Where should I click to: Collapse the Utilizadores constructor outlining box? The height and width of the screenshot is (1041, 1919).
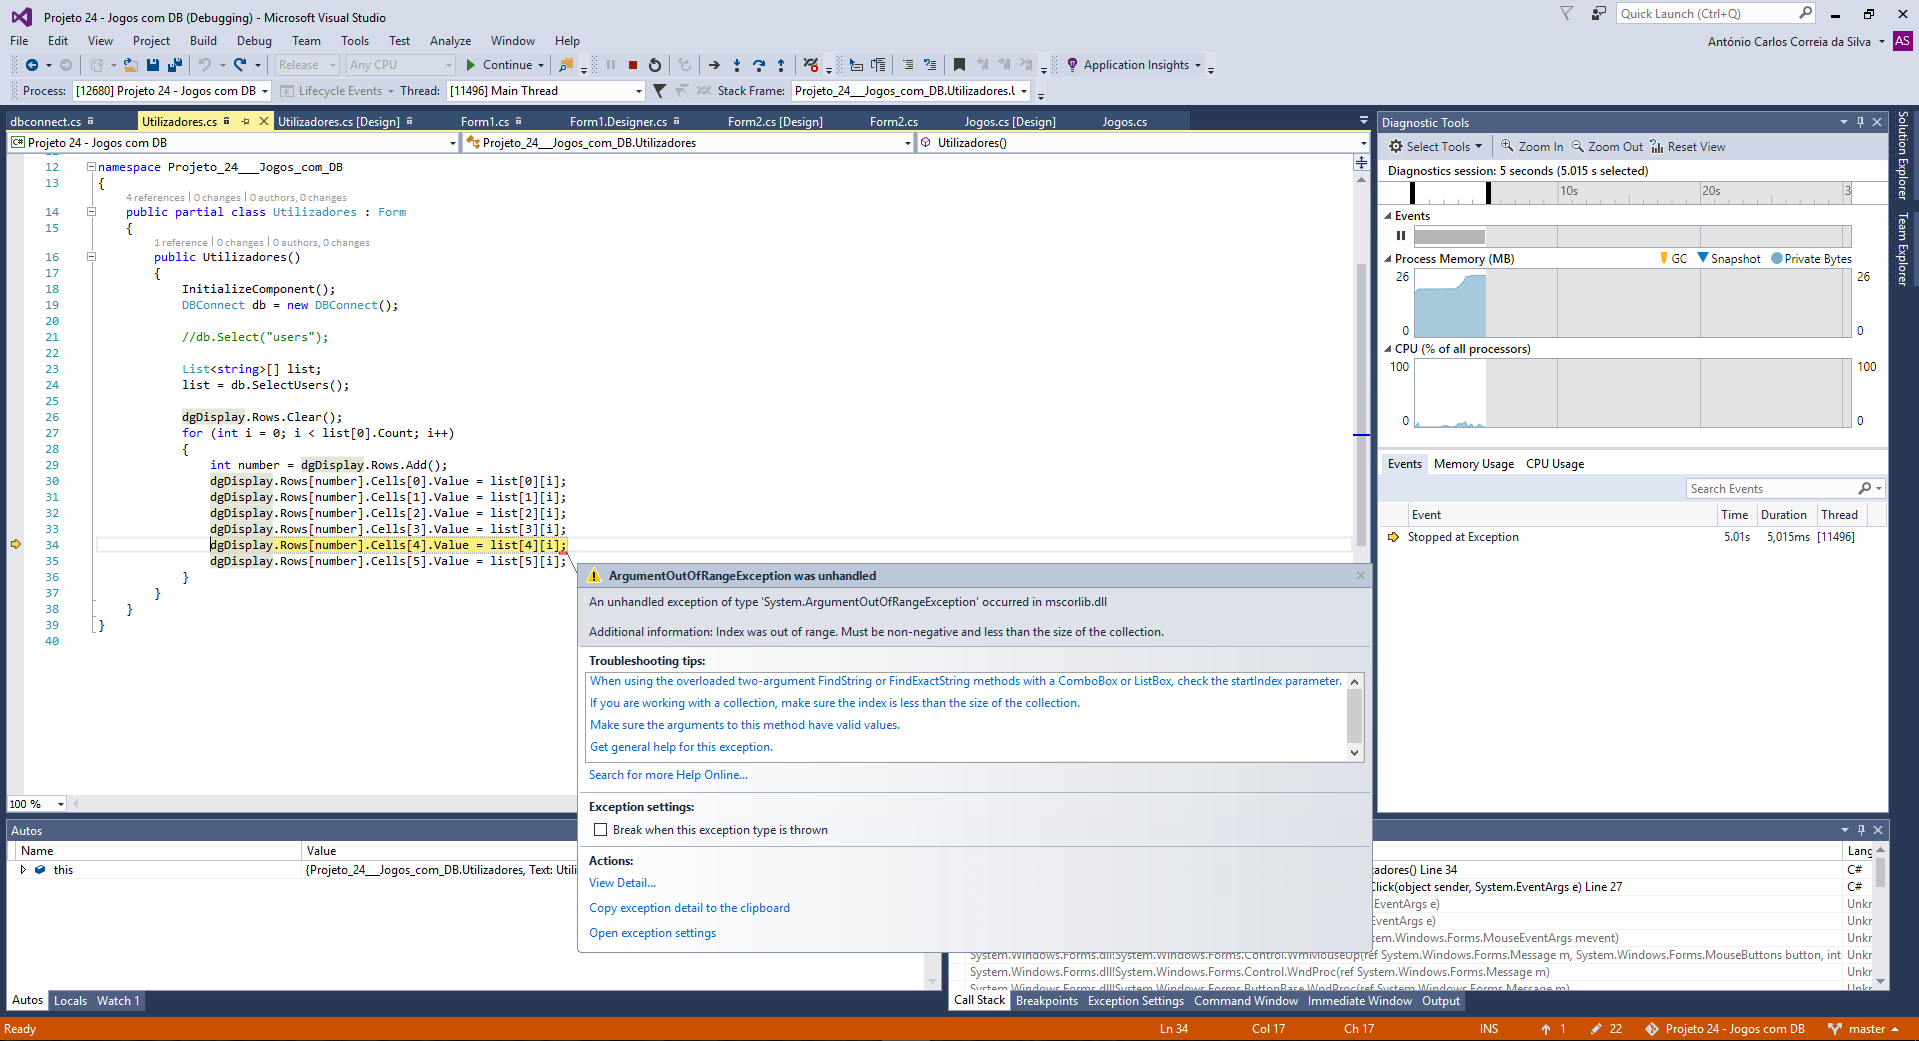coord(91,257)
